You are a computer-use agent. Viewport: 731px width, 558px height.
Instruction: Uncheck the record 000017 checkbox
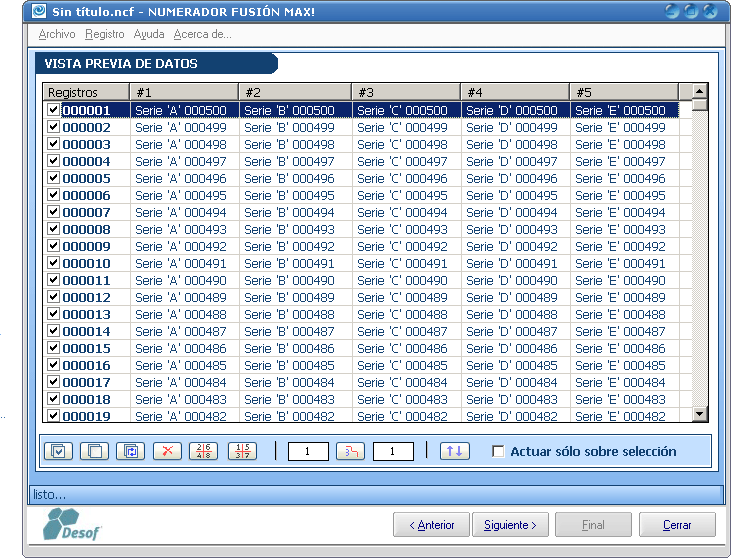[53, 382]
